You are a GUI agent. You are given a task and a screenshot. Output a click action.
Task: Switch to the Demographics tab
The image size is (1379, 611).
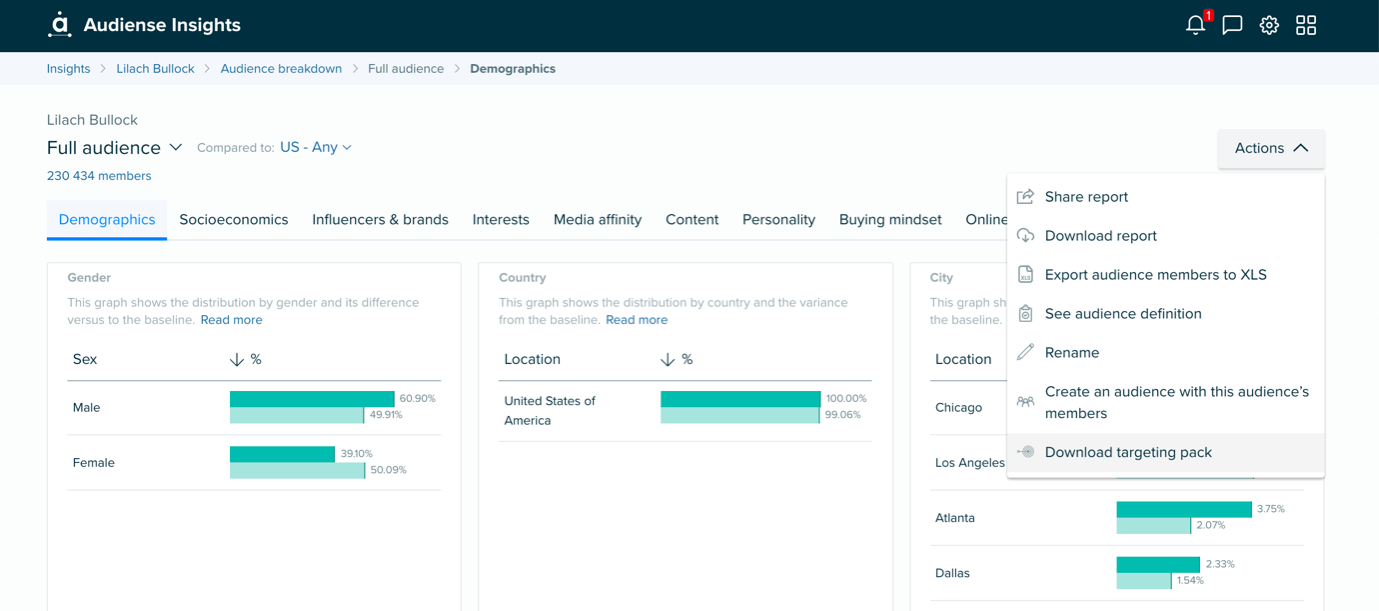107,219
